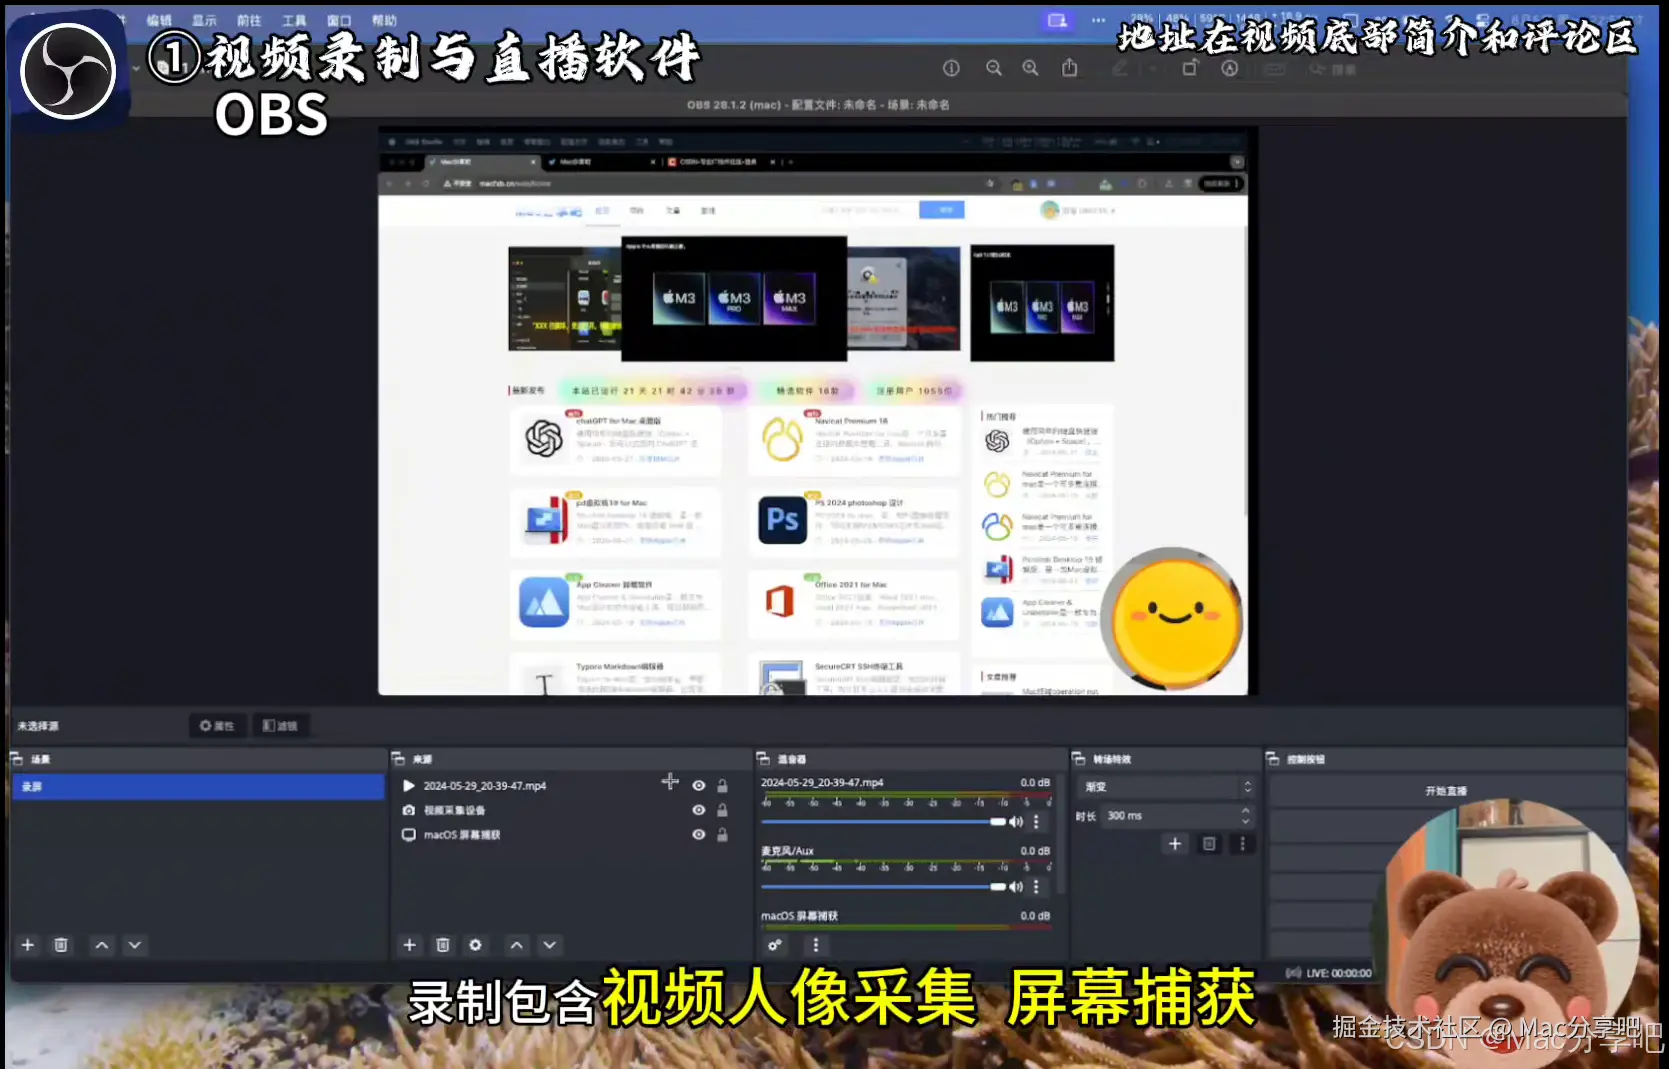Image resolution: width=1669 pixels, height=1069 pixels.
Task: Click the trash icon to delete selected source
Action: pos(443,944)
